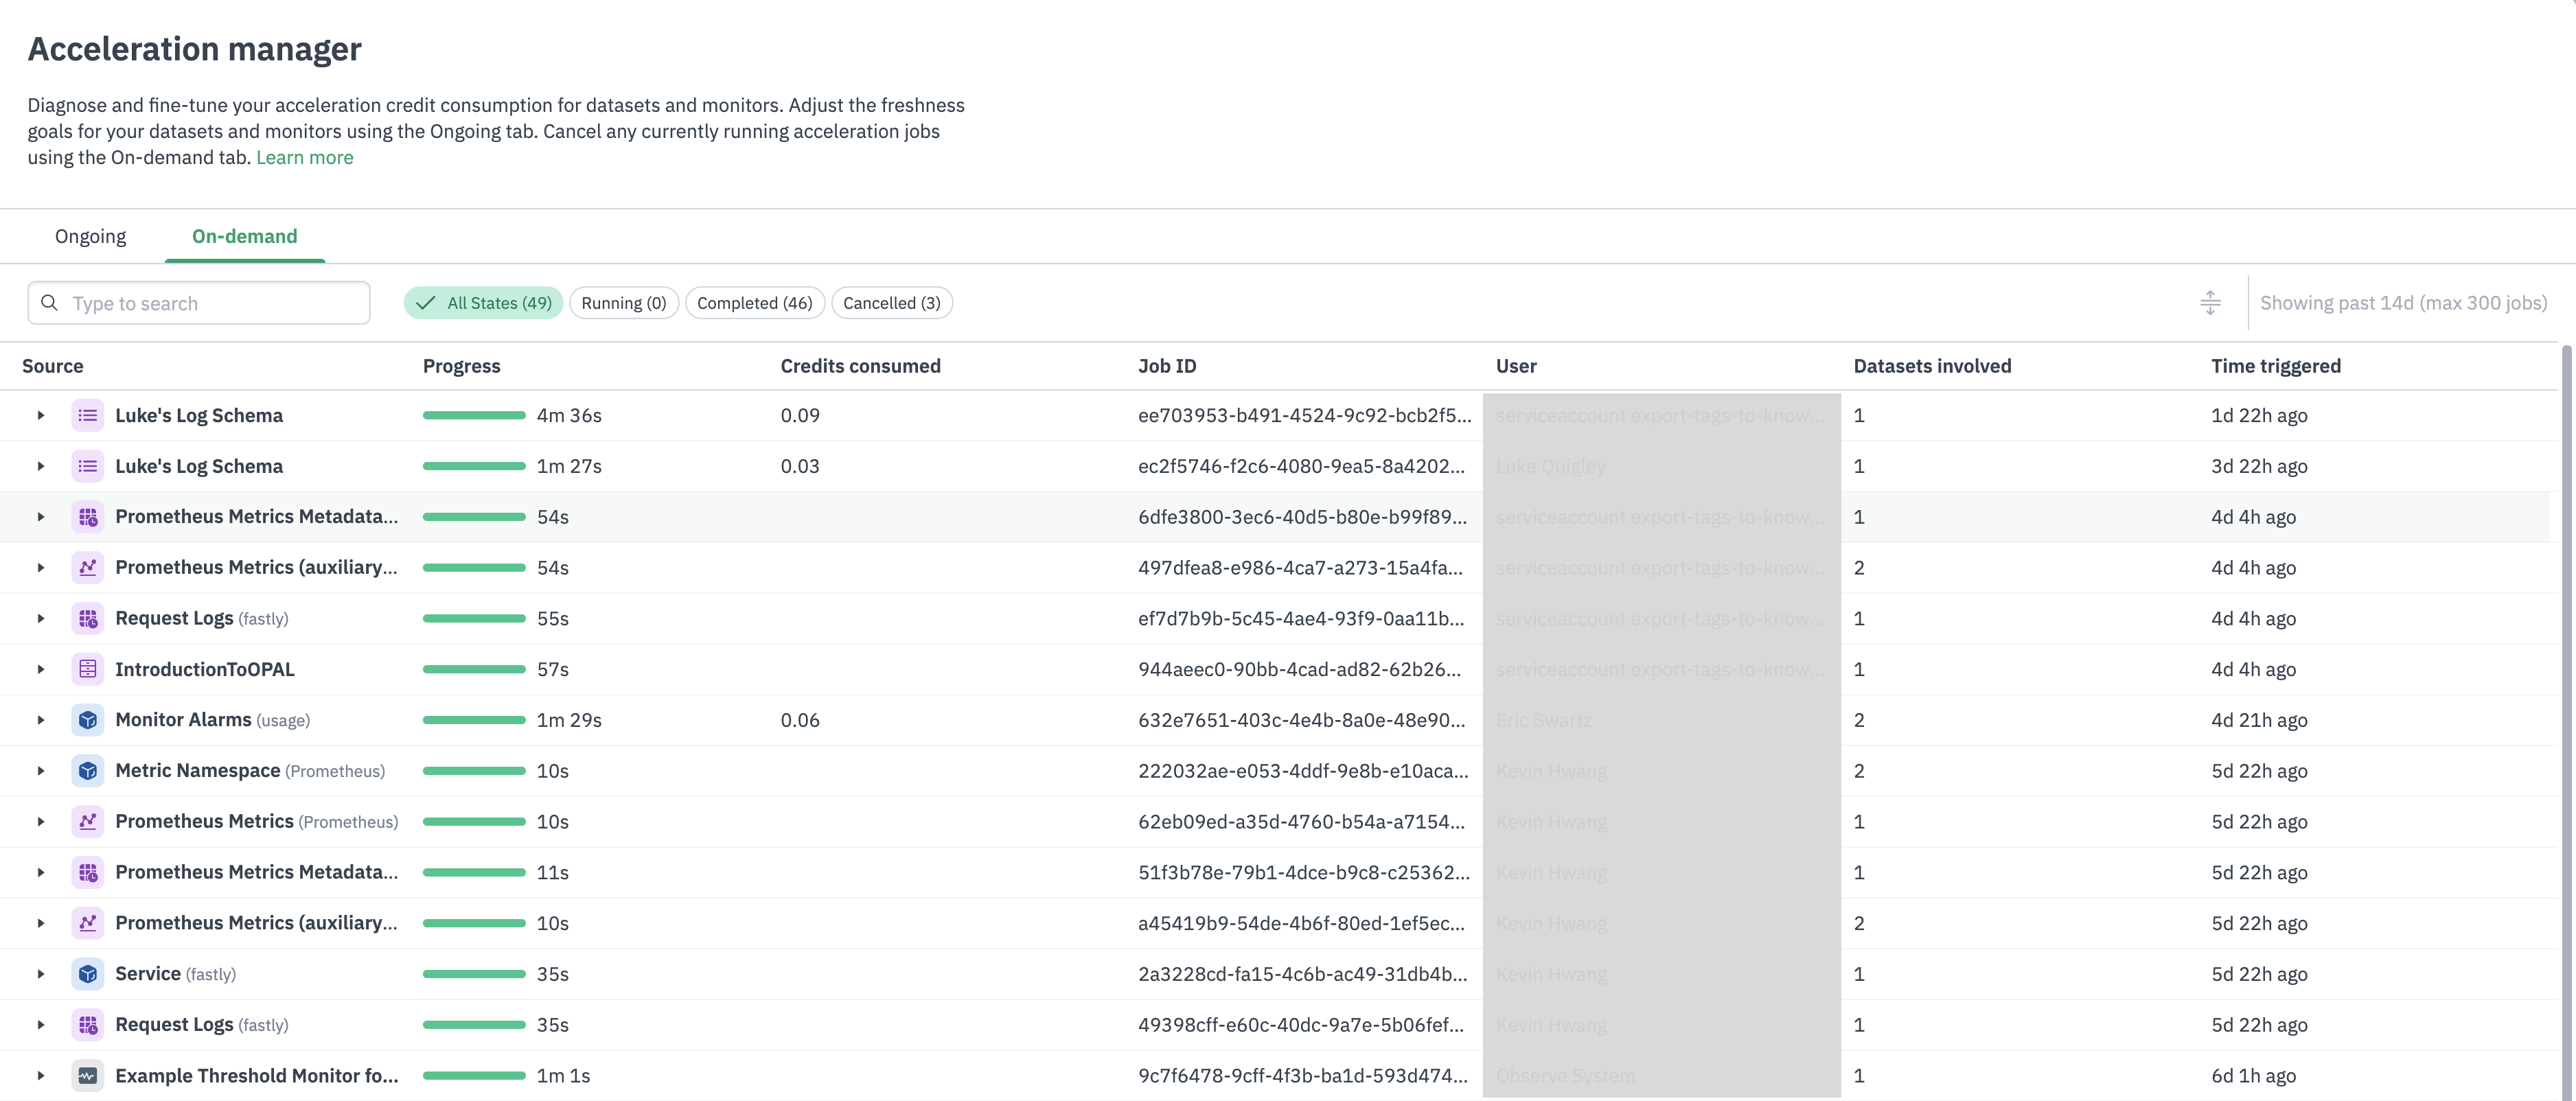This screenshot has width=2576, height=1101.
Task: Expand the IntroductionToOPAL job row
Action: [x=41, y=669]
